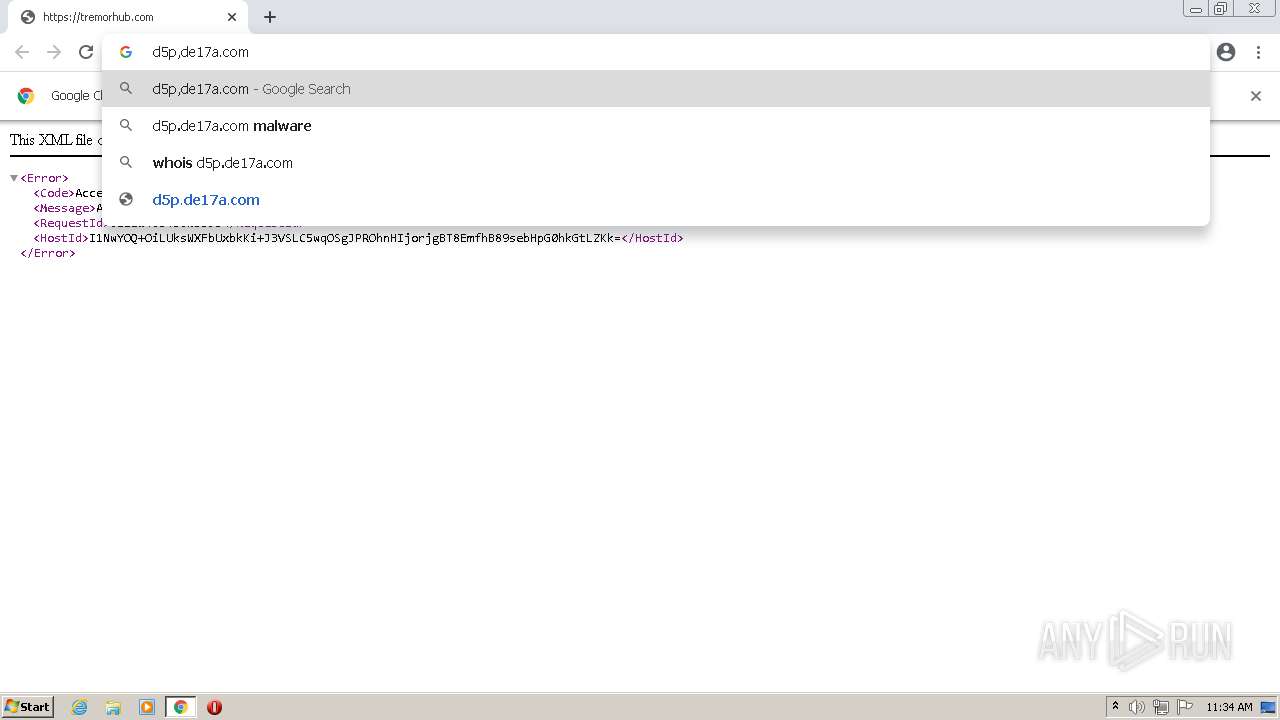1280x720 pixels.
Task: Select the whois d5p.de17a.com suggestion
Action: click(222, 162)
